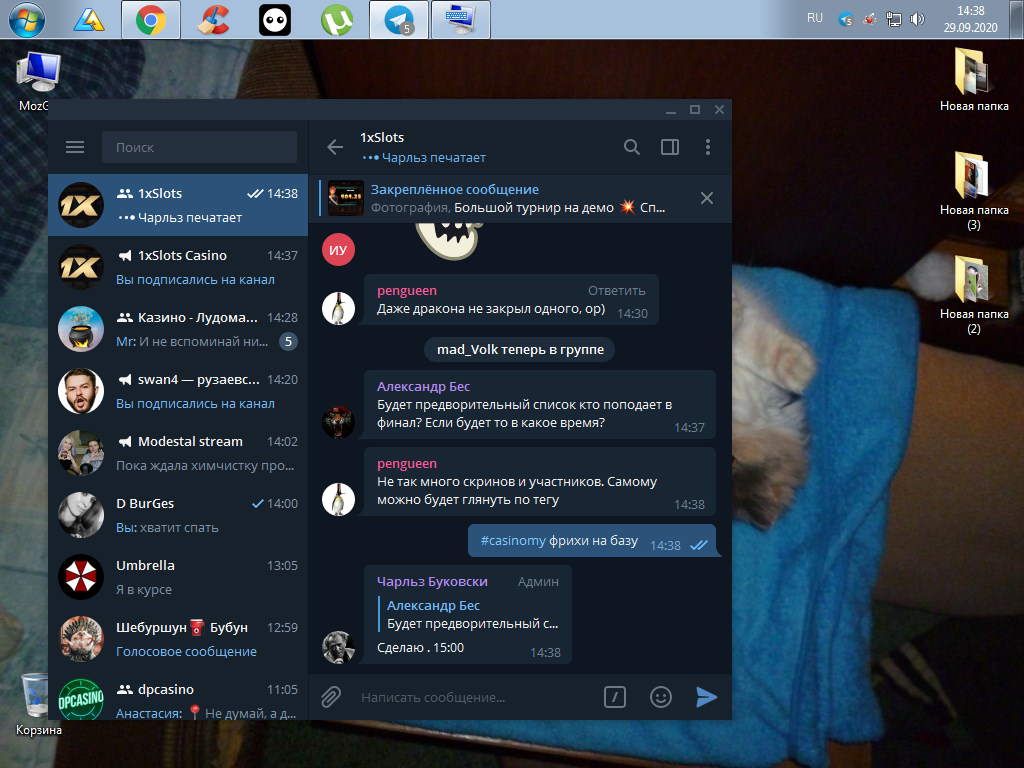
Task: Open the panda-face app in taskbar
Action: (x=275, y=20)
